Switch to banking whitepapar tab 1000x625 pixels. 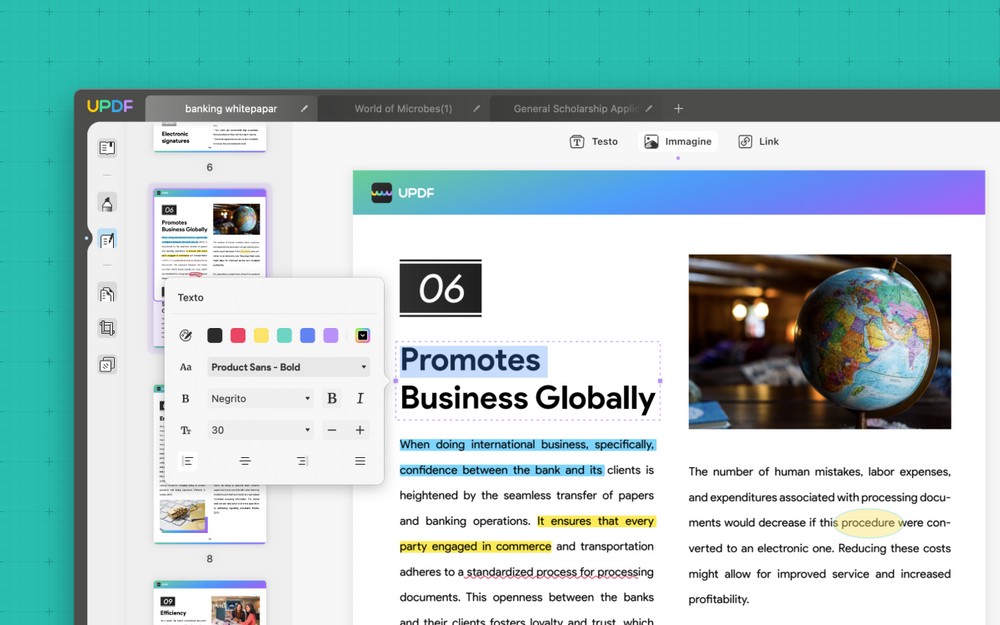(x=231, y=108)
